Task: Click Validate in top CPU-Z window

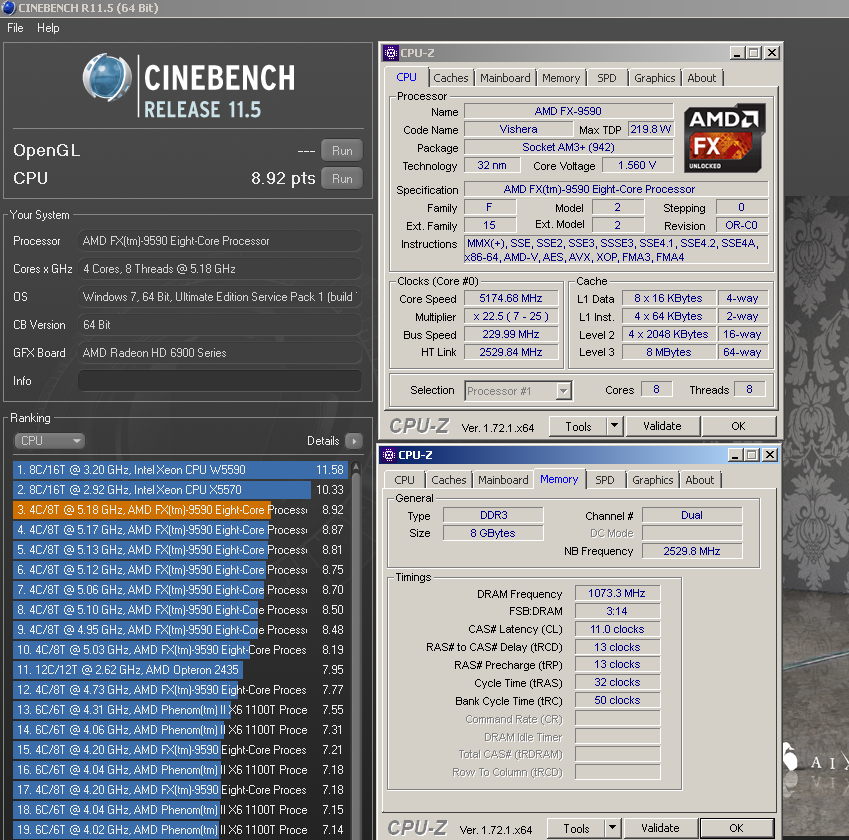Action: [x=662, y=426]
